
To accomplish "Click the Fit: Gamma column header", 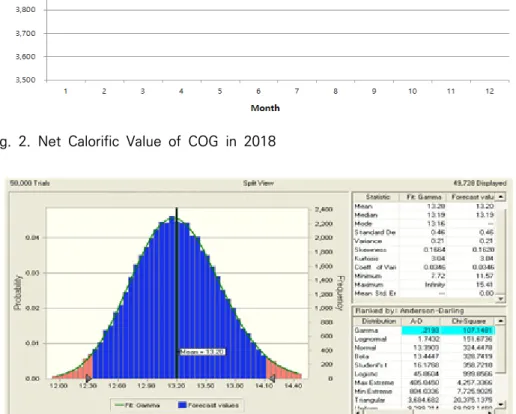I will [423, 197].
